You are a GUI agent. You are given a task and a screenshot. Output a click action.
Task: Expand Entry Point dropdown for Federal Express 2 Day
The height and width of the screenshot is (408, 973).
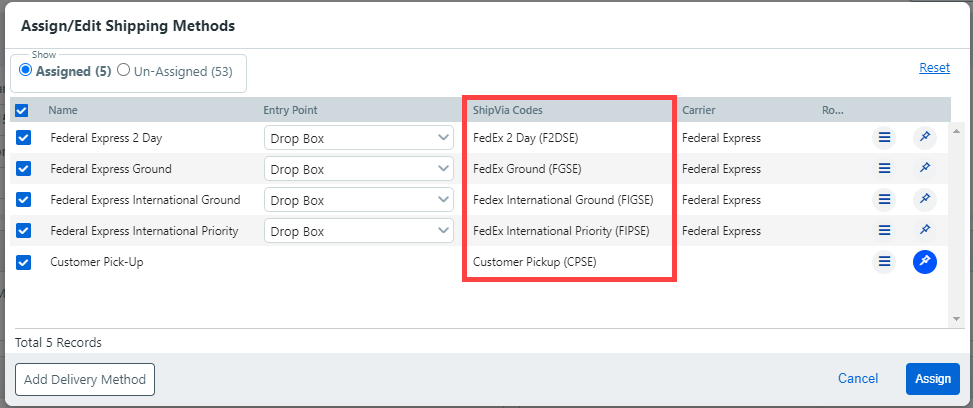pyautogui.click(x=359, y=138)
